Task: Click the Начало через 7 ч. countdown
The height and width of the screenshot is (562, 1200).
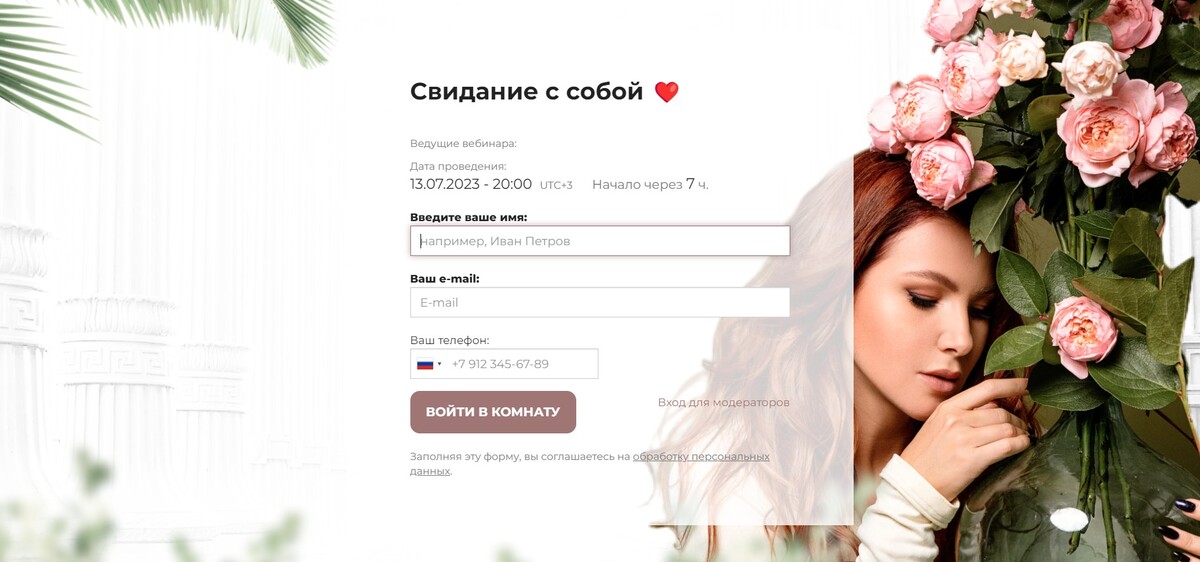Action: pyautogui.click(x=650, y=184)
